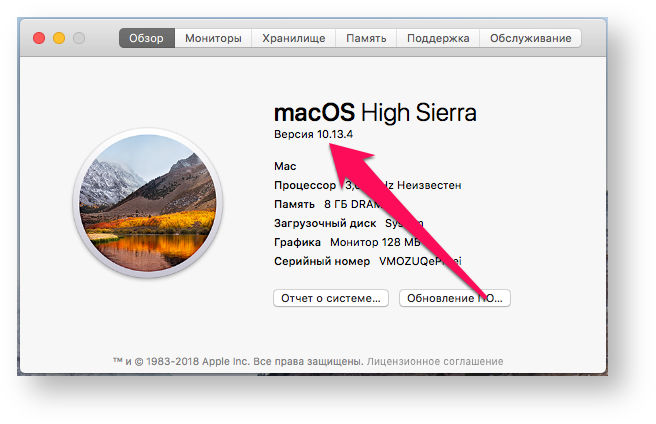Switch to the Обзор tab
This screenshot has width=656, height=424.
point(146,38)
